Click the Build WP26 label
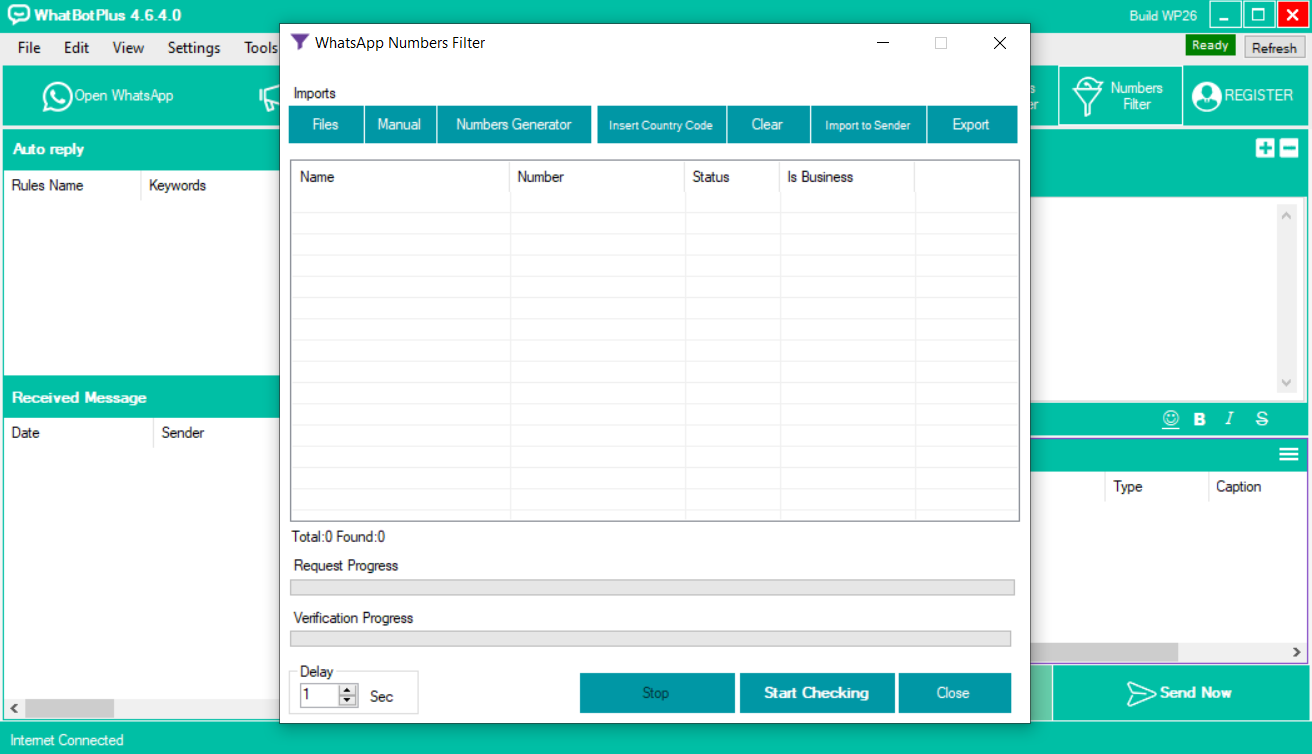 (1163, 16)
